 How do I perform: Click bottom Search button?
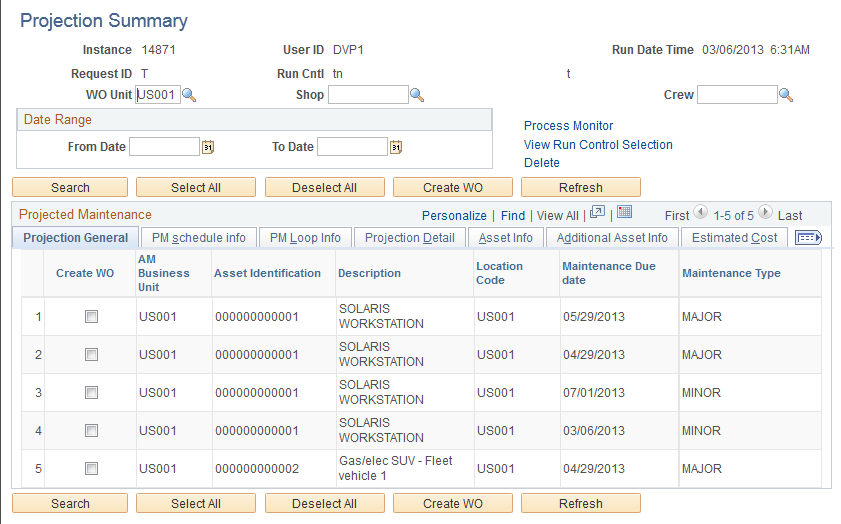(x=70, y=504)
